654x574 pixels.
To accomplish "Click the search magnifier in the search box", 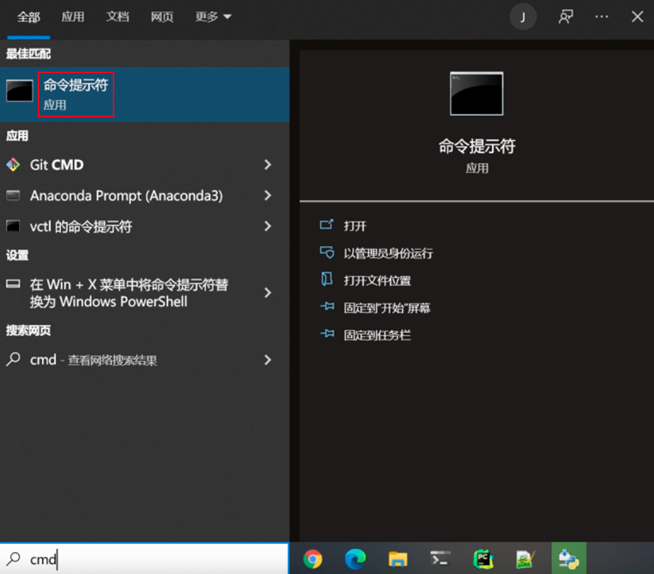I will point(13,558).
